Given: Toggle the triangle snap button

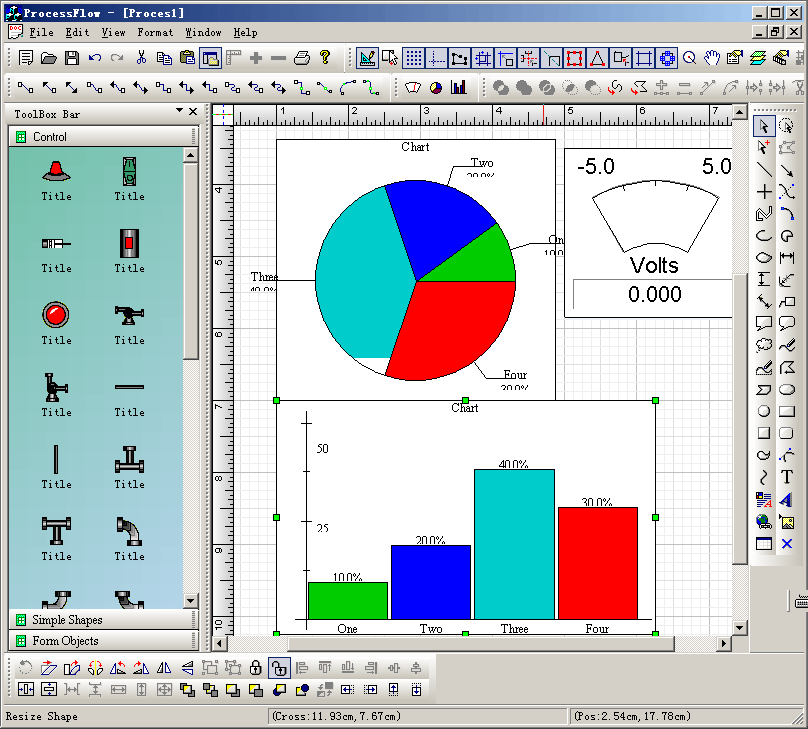Looking at the screenshot, I should click(x=598, y=58).
